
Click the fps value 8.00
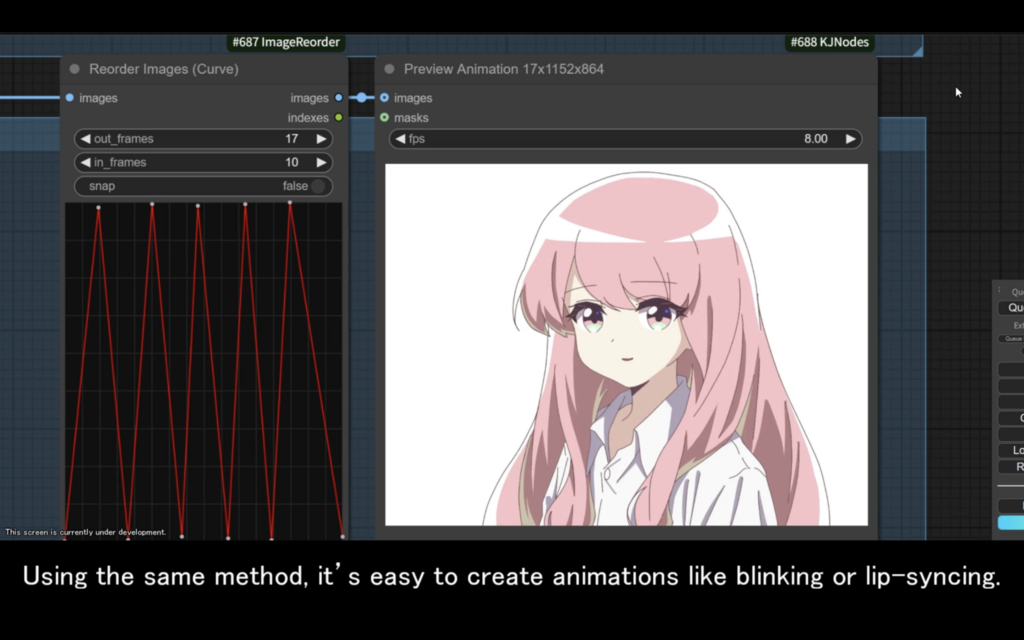pos(816,139)
